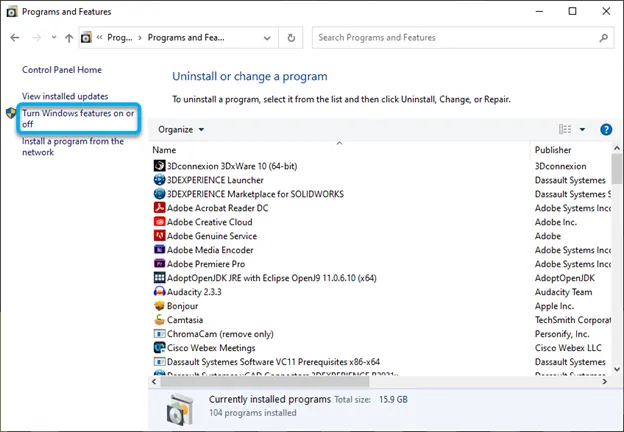Click the Adobe Genuine Service icon
Viewport: 624px width, 432px height.
tap(159, 235)
